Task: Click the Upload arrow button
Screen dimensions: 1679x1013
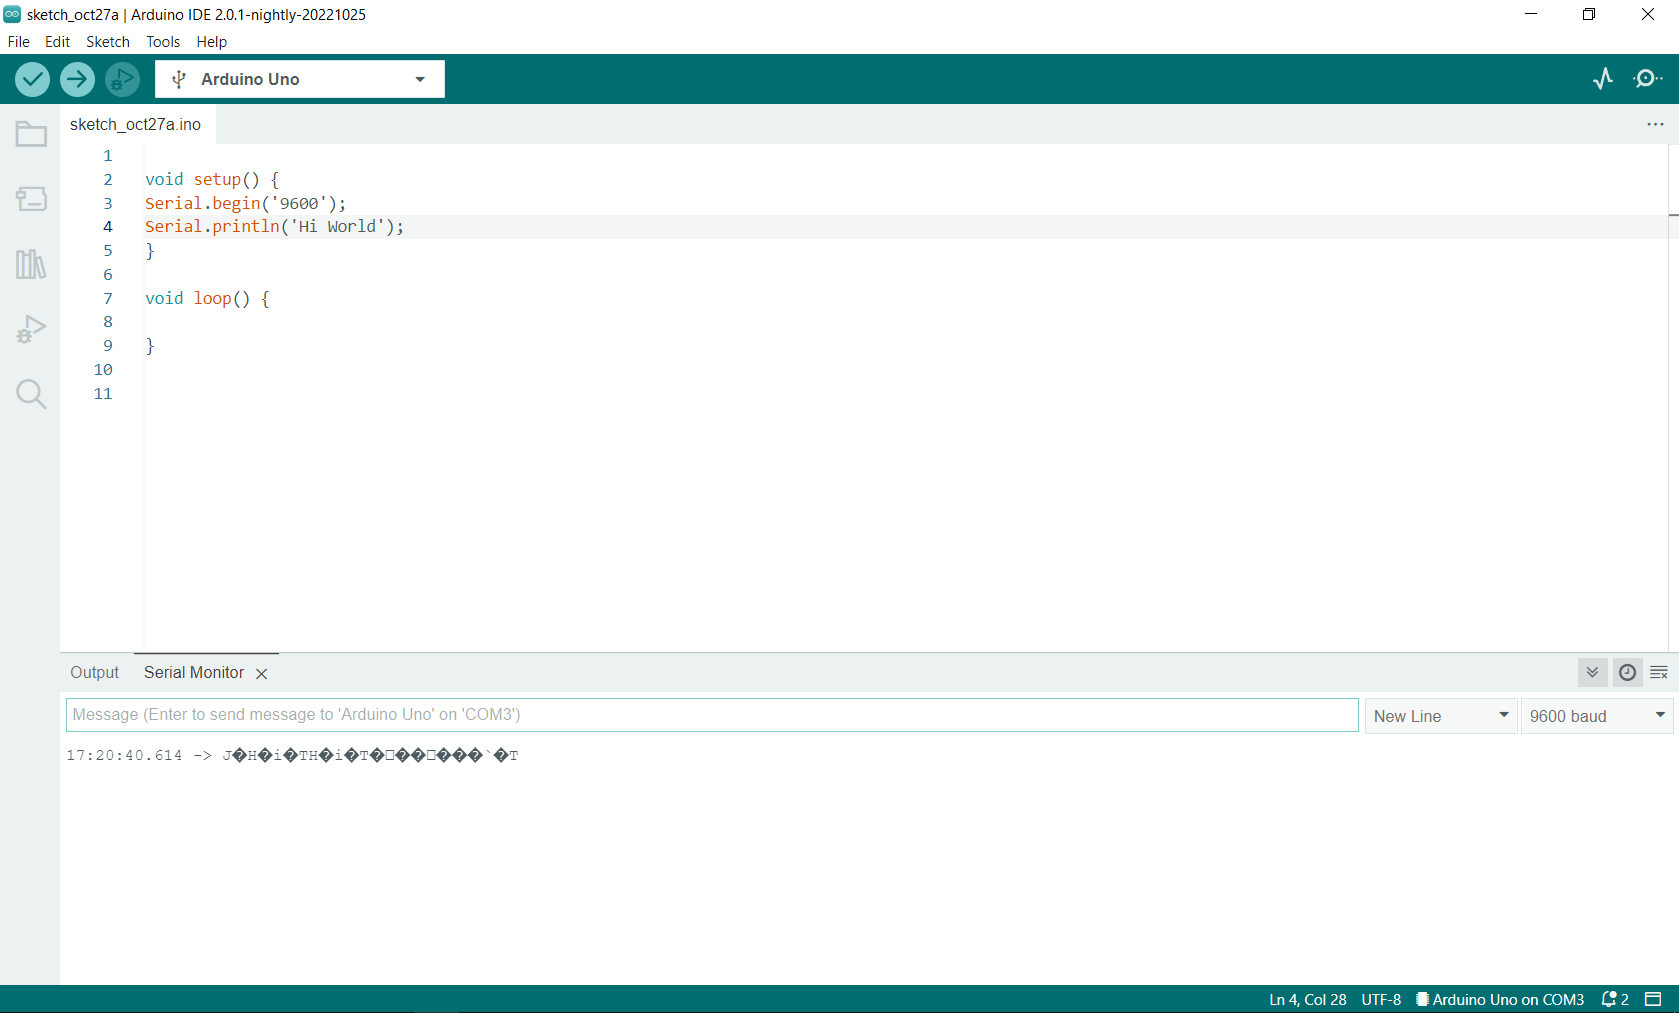Action: [x=77, y=79]
